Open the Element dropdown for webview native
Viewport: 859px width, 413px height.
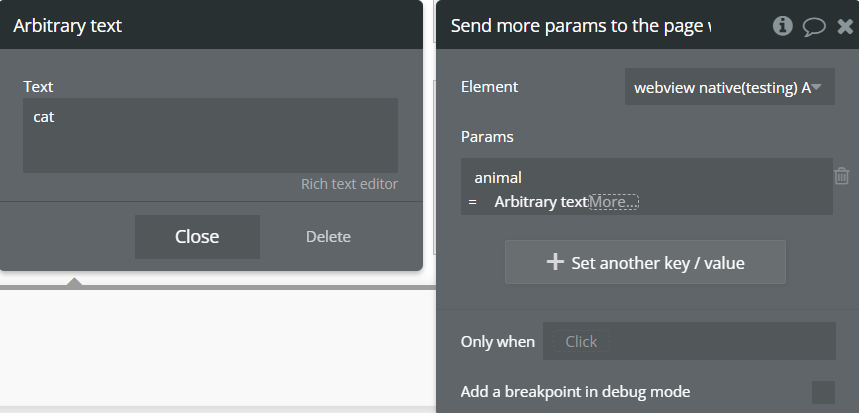tap(729, 87)
